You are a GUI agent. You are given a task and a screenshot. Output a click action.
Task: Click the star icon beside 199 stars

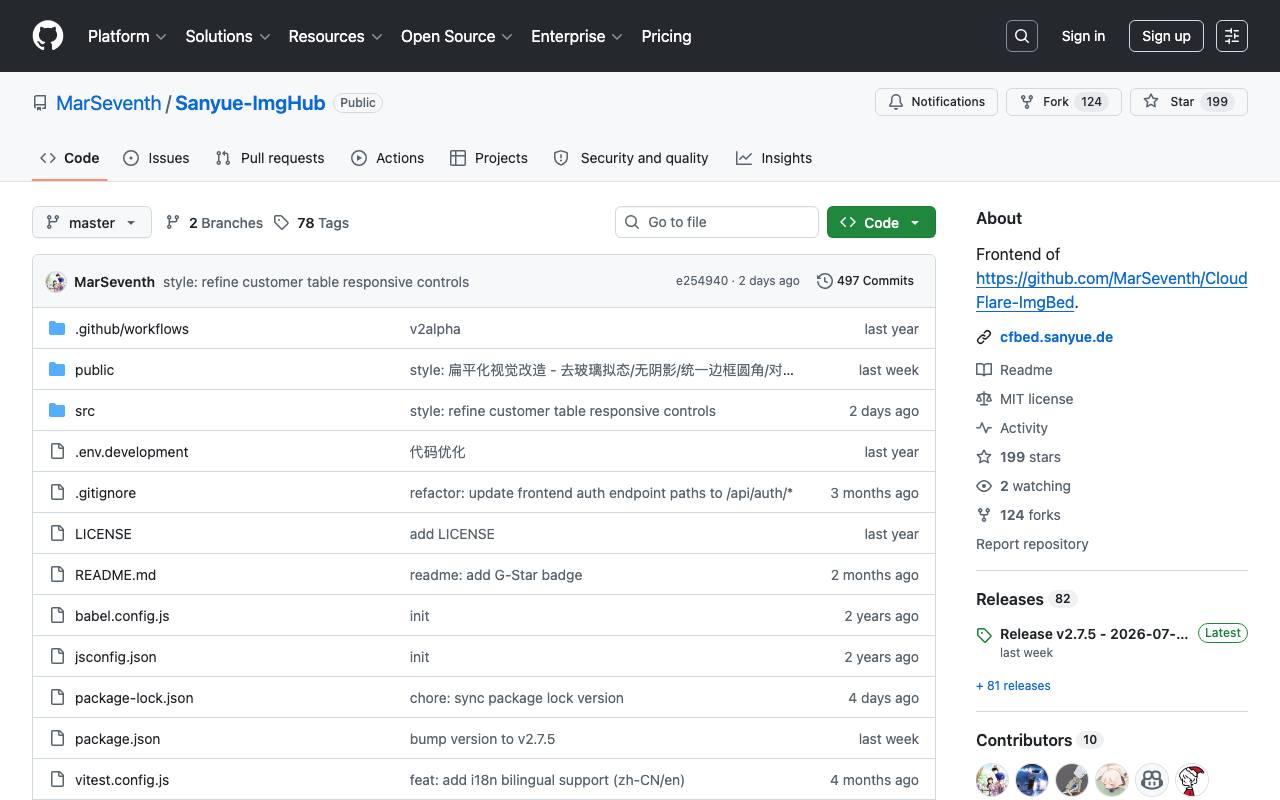(984, 457)
